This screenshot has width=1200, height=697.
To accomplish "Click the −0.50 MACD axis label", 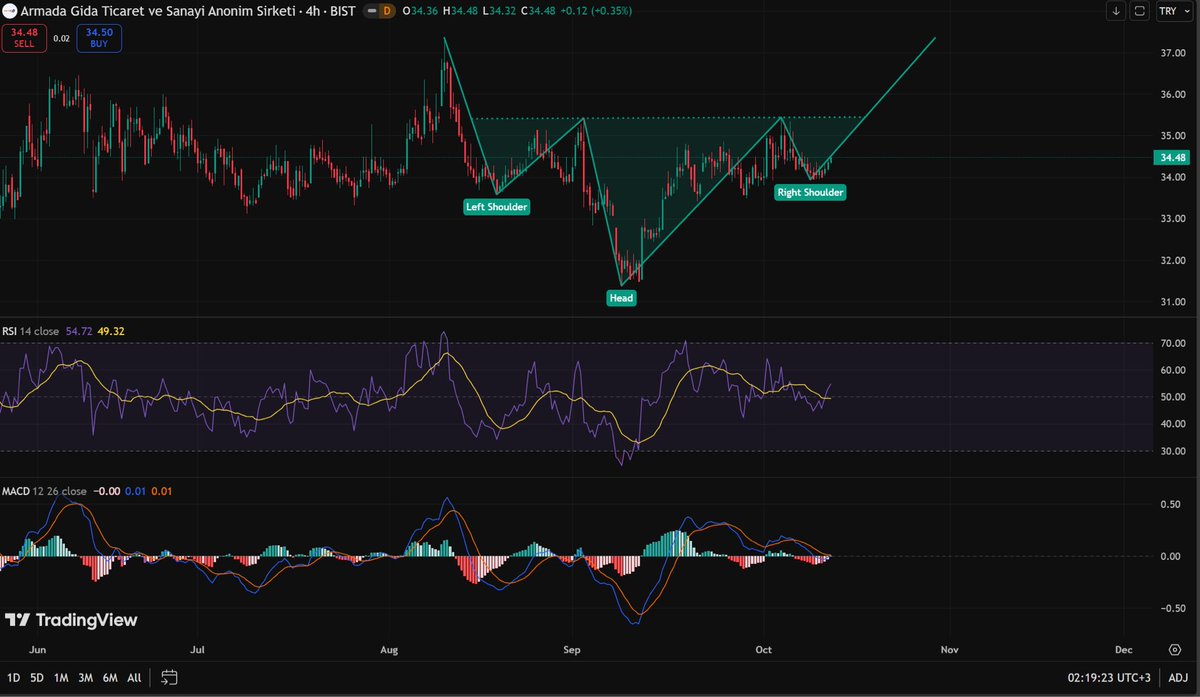I will 1171,607.
